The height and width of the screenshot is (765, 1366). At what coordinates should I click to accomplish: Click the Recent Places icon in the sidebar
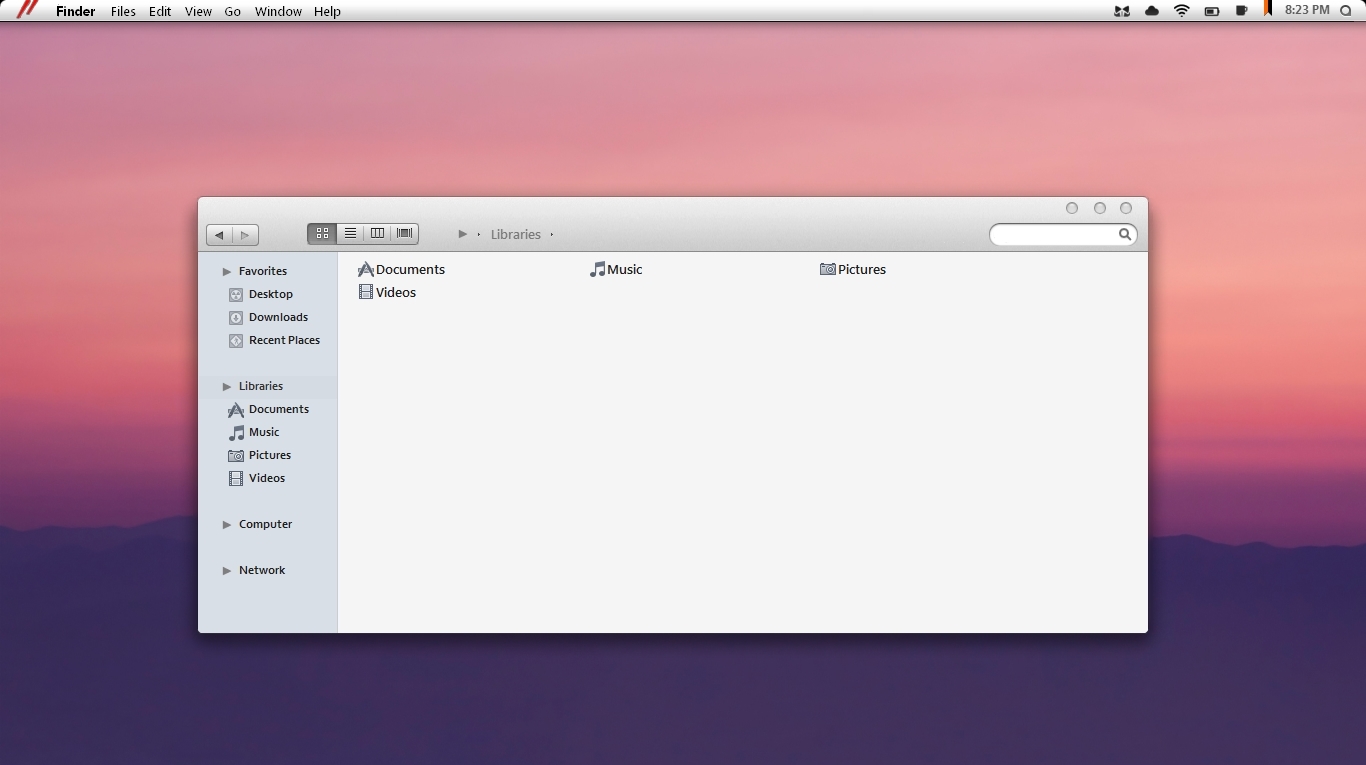[x=236, y=340]
